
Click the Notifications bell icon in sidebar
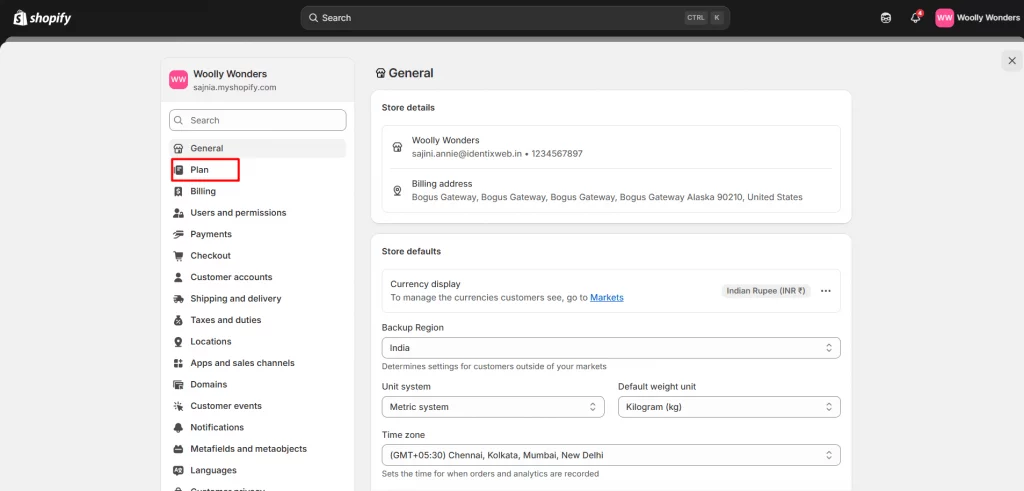tap(178, 428)
